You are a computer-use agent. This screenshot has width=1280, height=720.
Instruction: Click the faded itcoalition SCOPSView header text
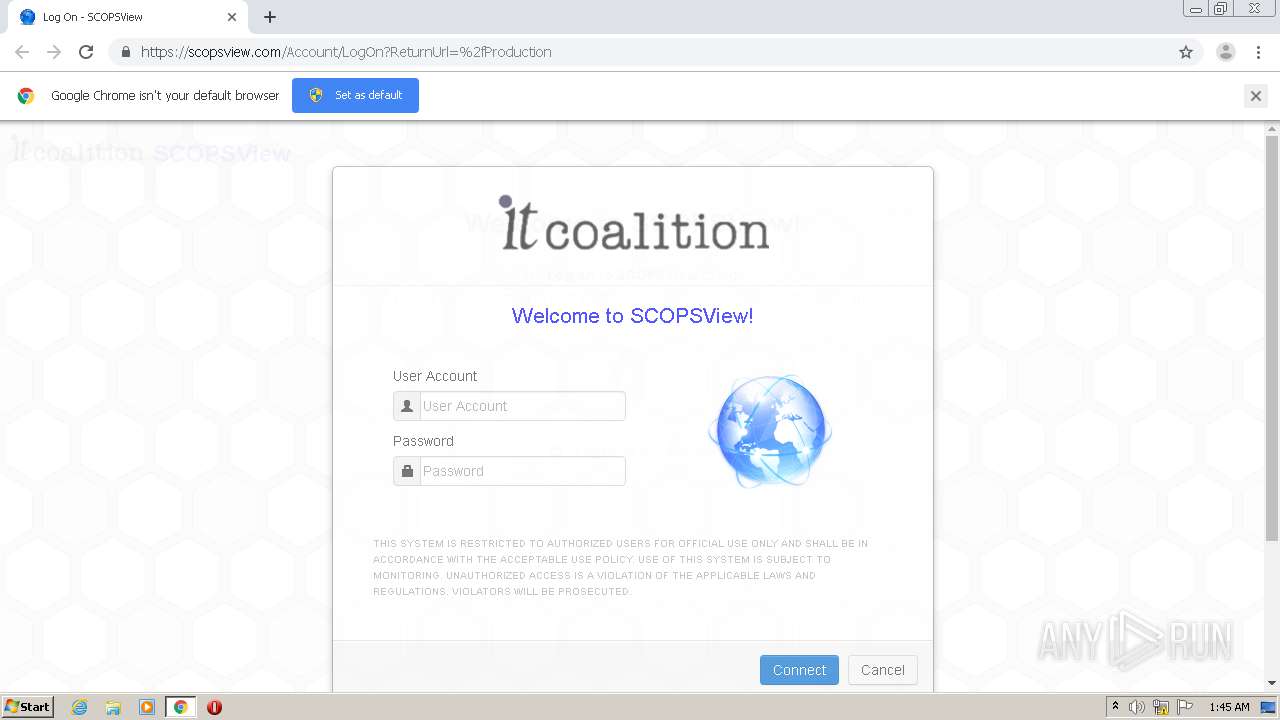click(150, 151)
